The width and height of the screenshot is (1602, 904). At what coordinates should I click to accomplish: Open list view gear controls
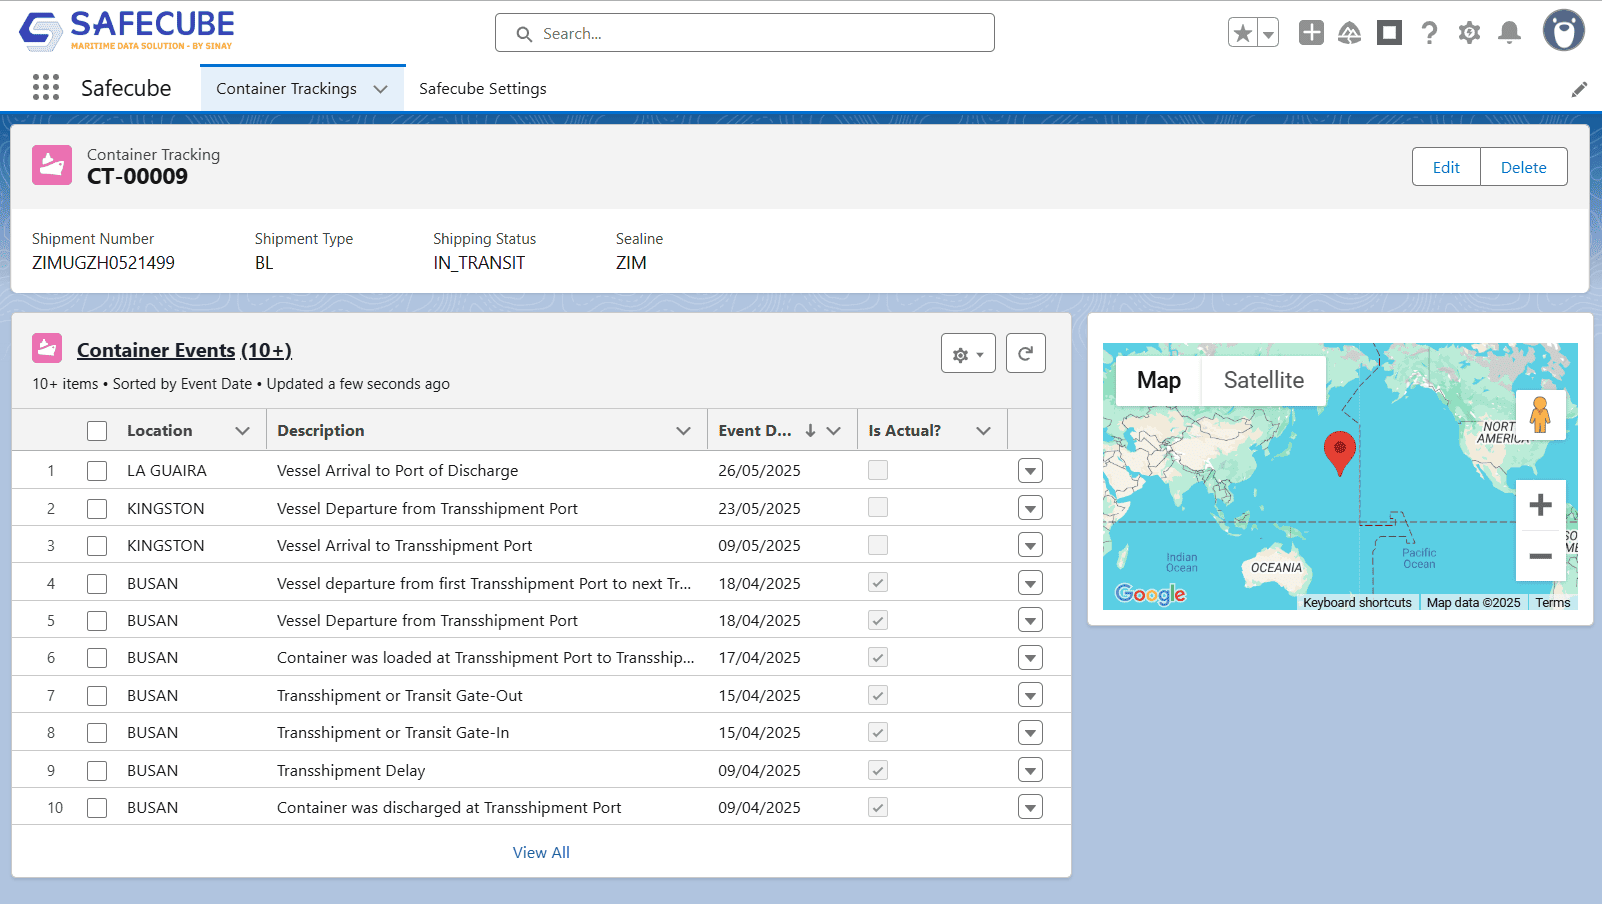pos(968,353)
